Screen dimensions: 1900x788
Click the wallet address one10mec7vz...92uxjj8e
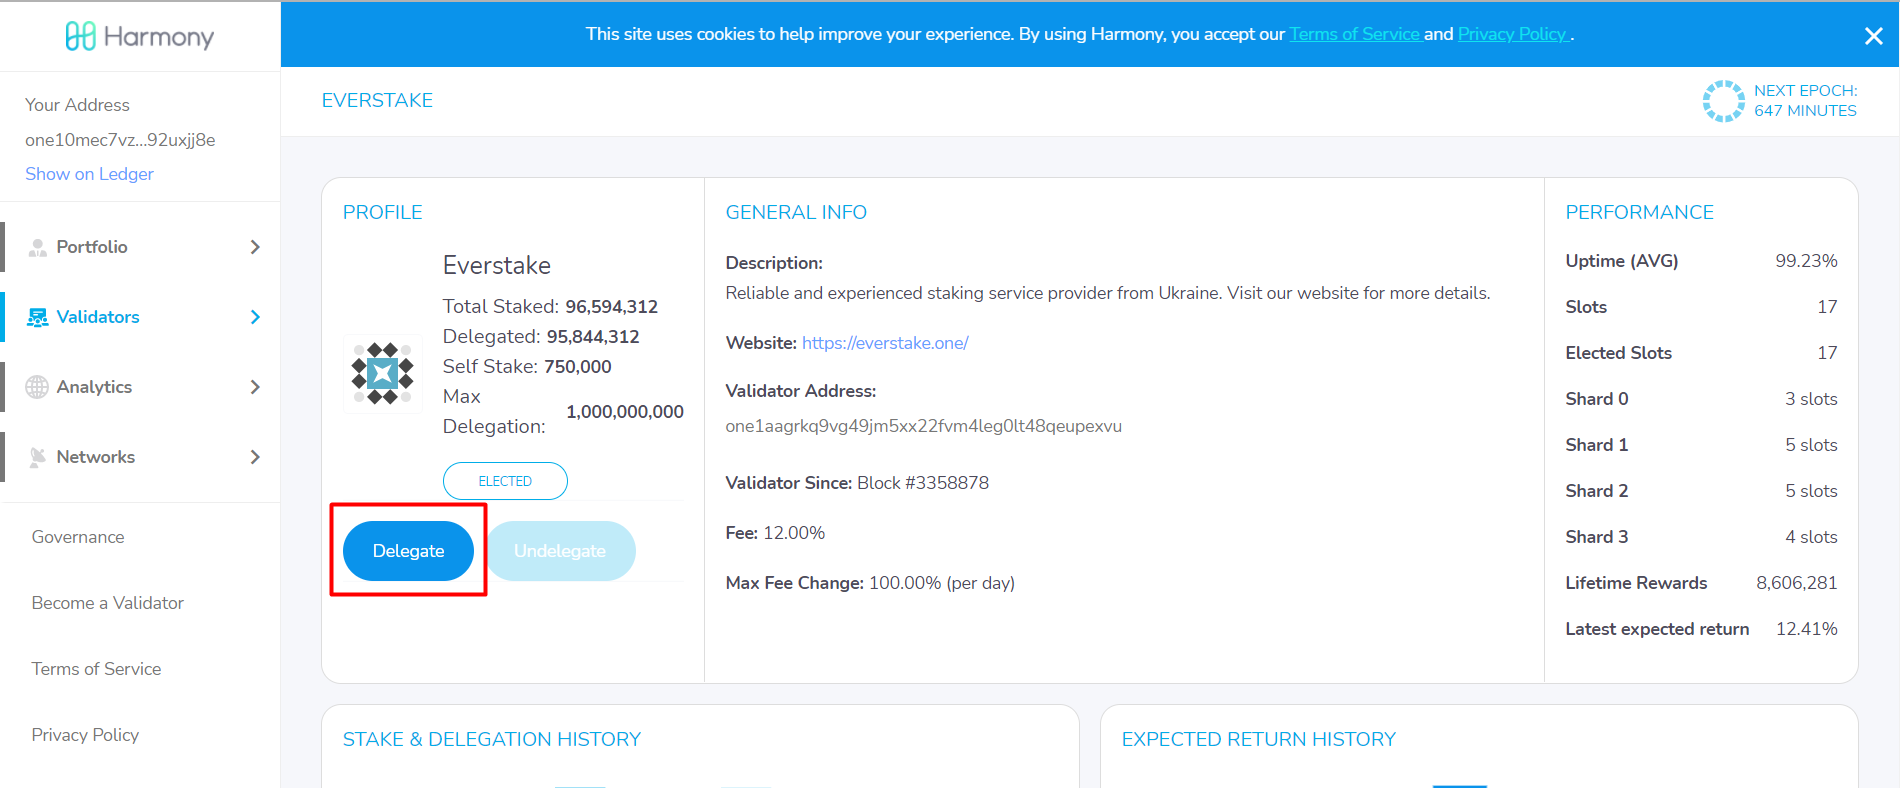pyautogui.click(x=120, y=140)
